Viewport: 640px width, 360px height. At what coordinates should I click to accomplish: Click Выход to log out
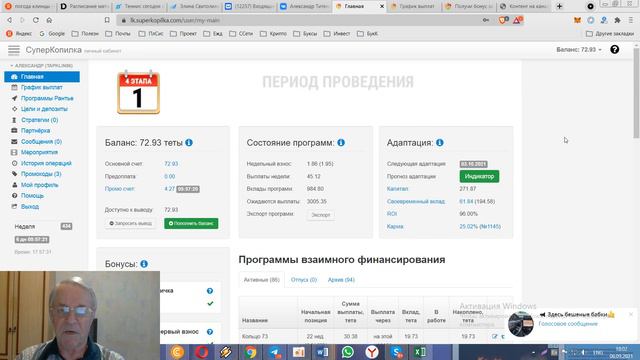(x=30, y=207)
